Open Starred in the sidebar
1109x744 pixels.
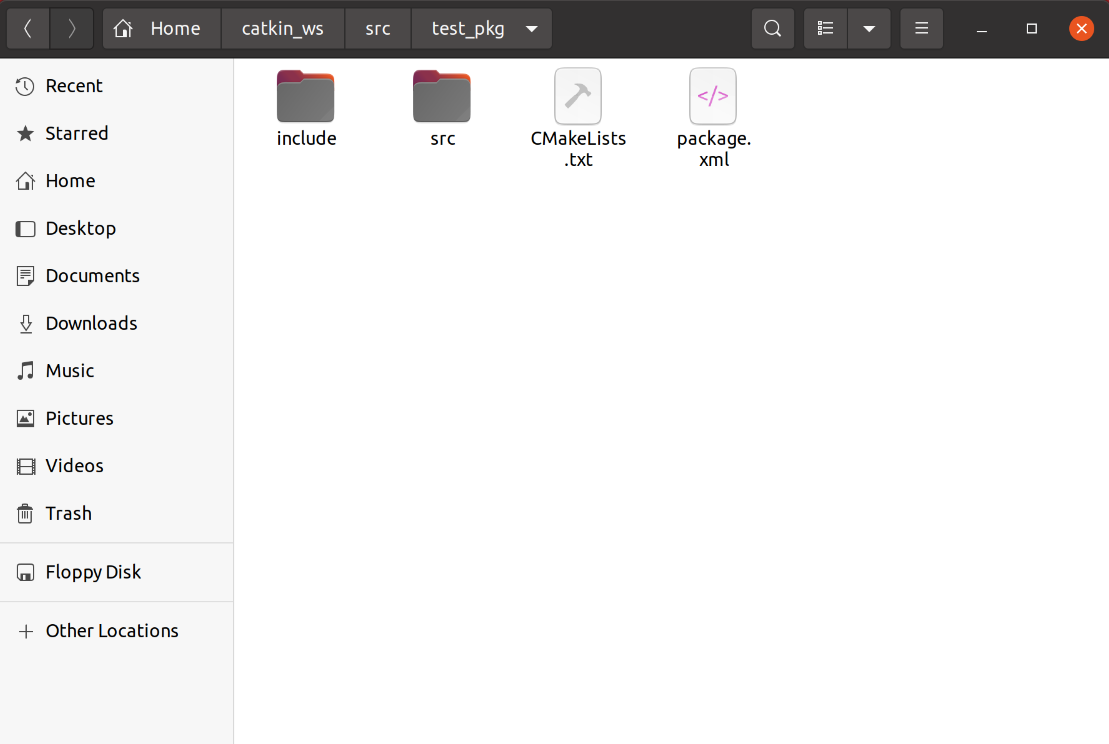117,134
